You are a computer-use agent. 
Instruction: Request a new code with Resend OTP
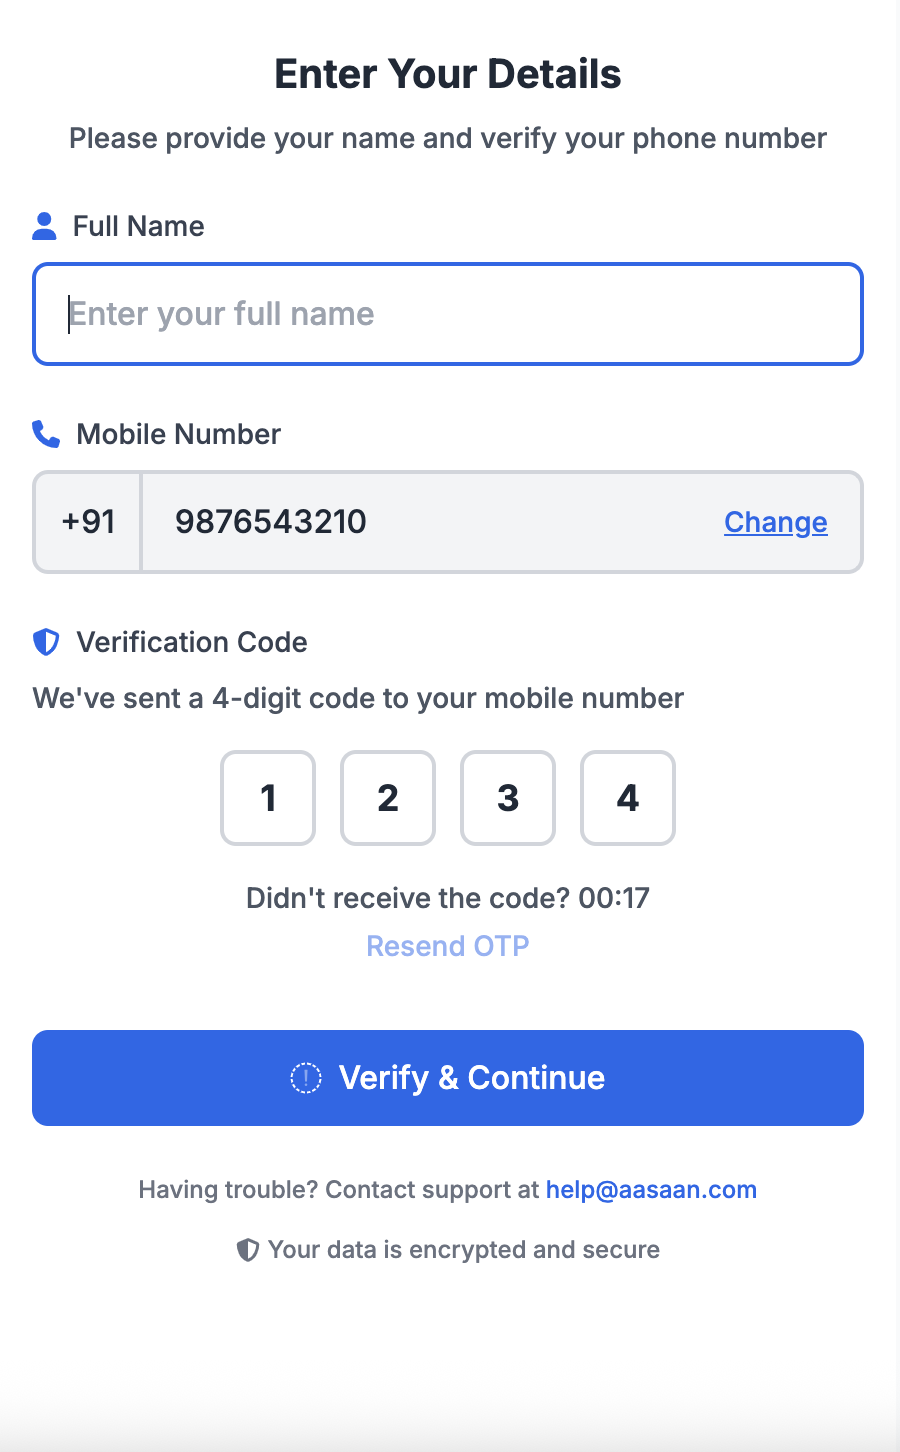(x=448, y=946)
